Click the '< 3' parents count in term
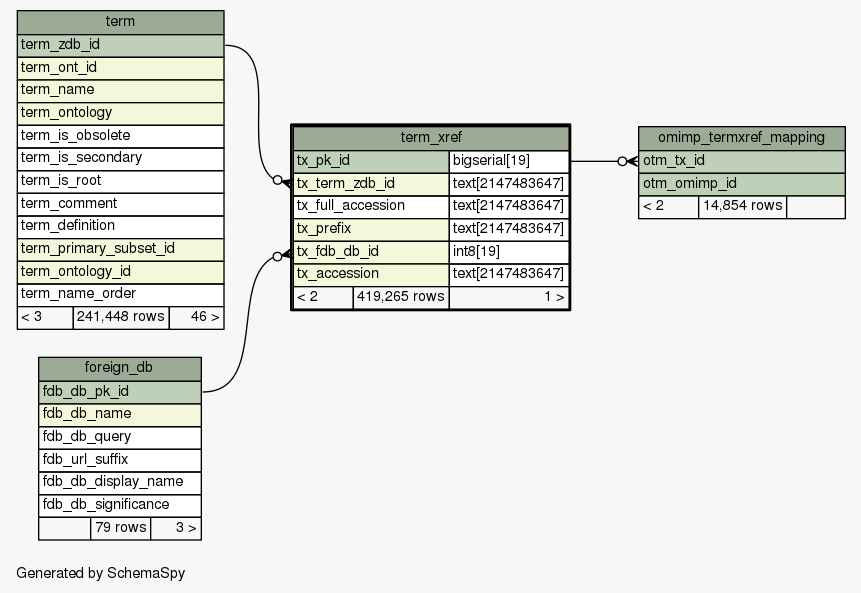The image size is (861, 593). point(45,317)
